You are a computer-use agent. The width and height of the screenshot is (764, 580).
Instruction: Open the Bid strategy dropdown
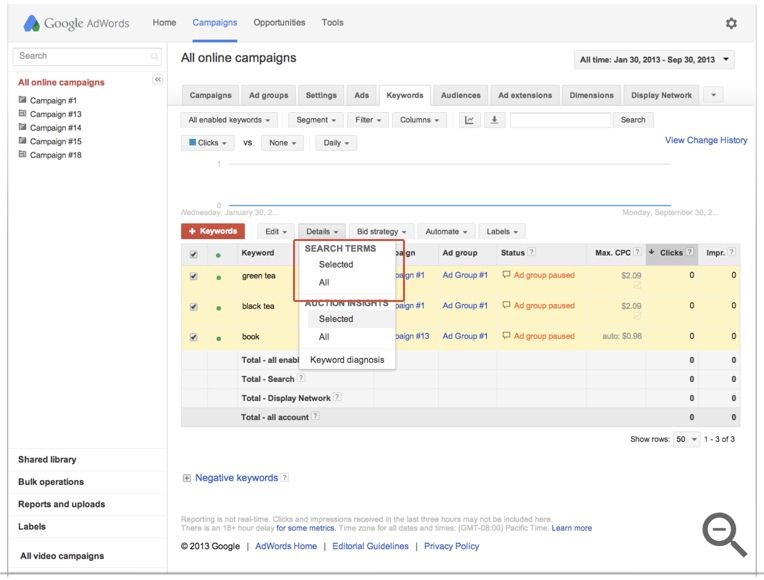(382, 232)
